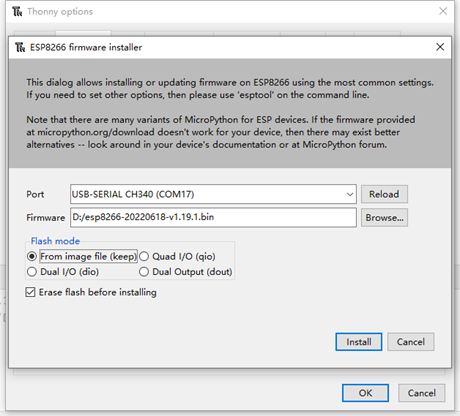Cancel the Thonny options window

point(422,393)
